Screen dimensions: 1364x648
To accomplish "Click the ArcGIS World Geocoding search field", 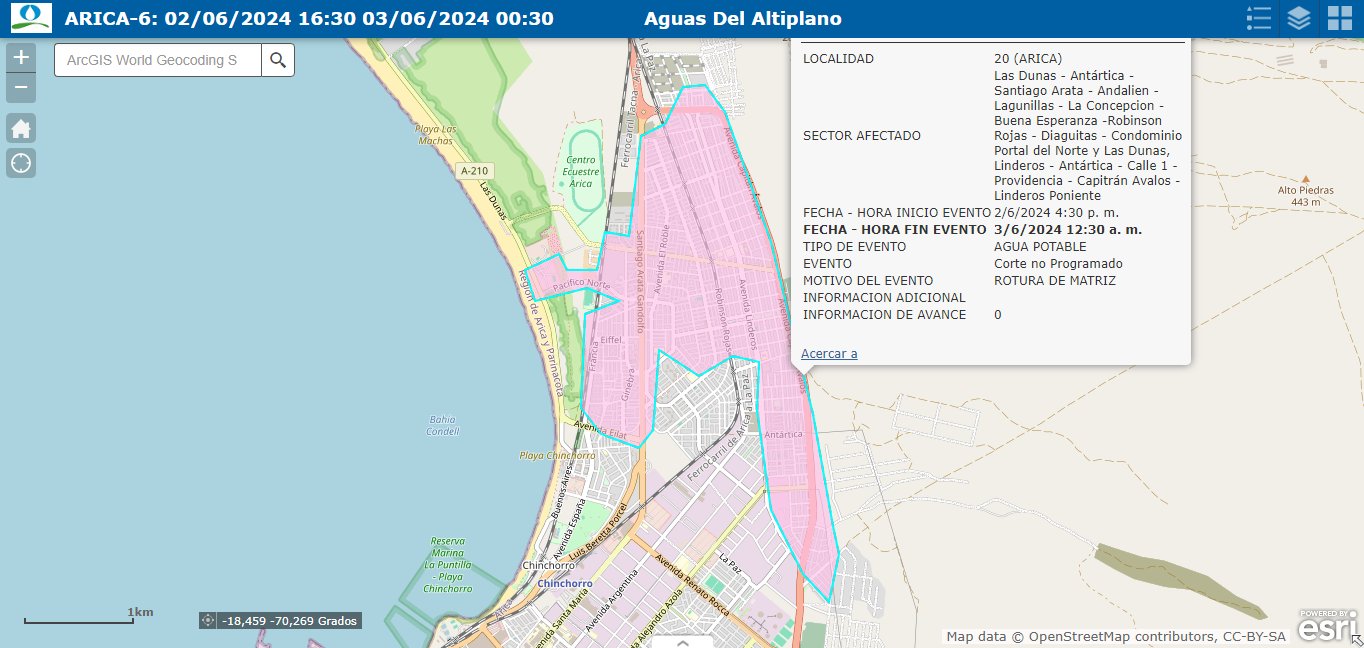I will (158, 60).
